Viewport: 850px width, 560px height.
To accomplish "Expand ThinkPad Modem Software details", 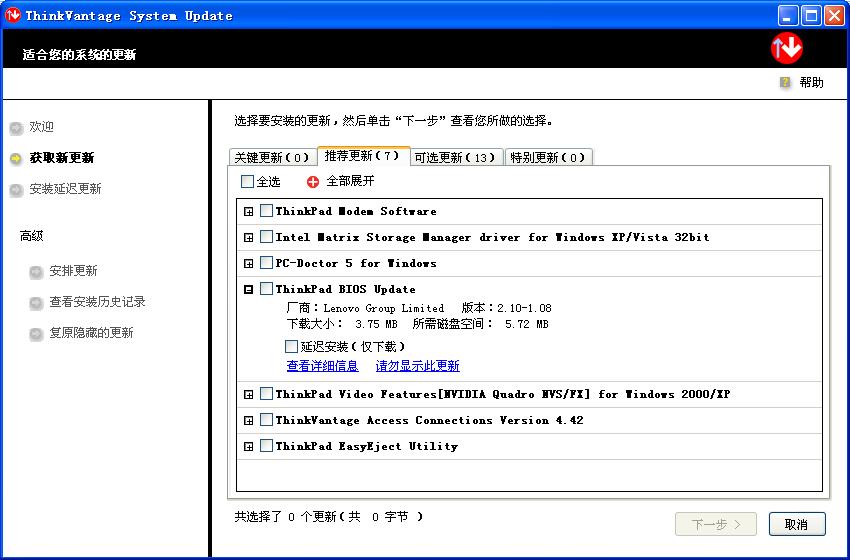I will [248, 211].
